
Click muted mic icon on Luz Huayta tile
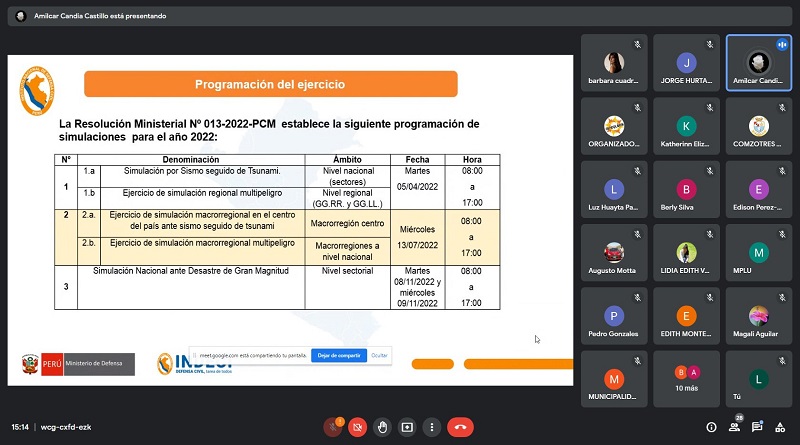click(638, 171)
